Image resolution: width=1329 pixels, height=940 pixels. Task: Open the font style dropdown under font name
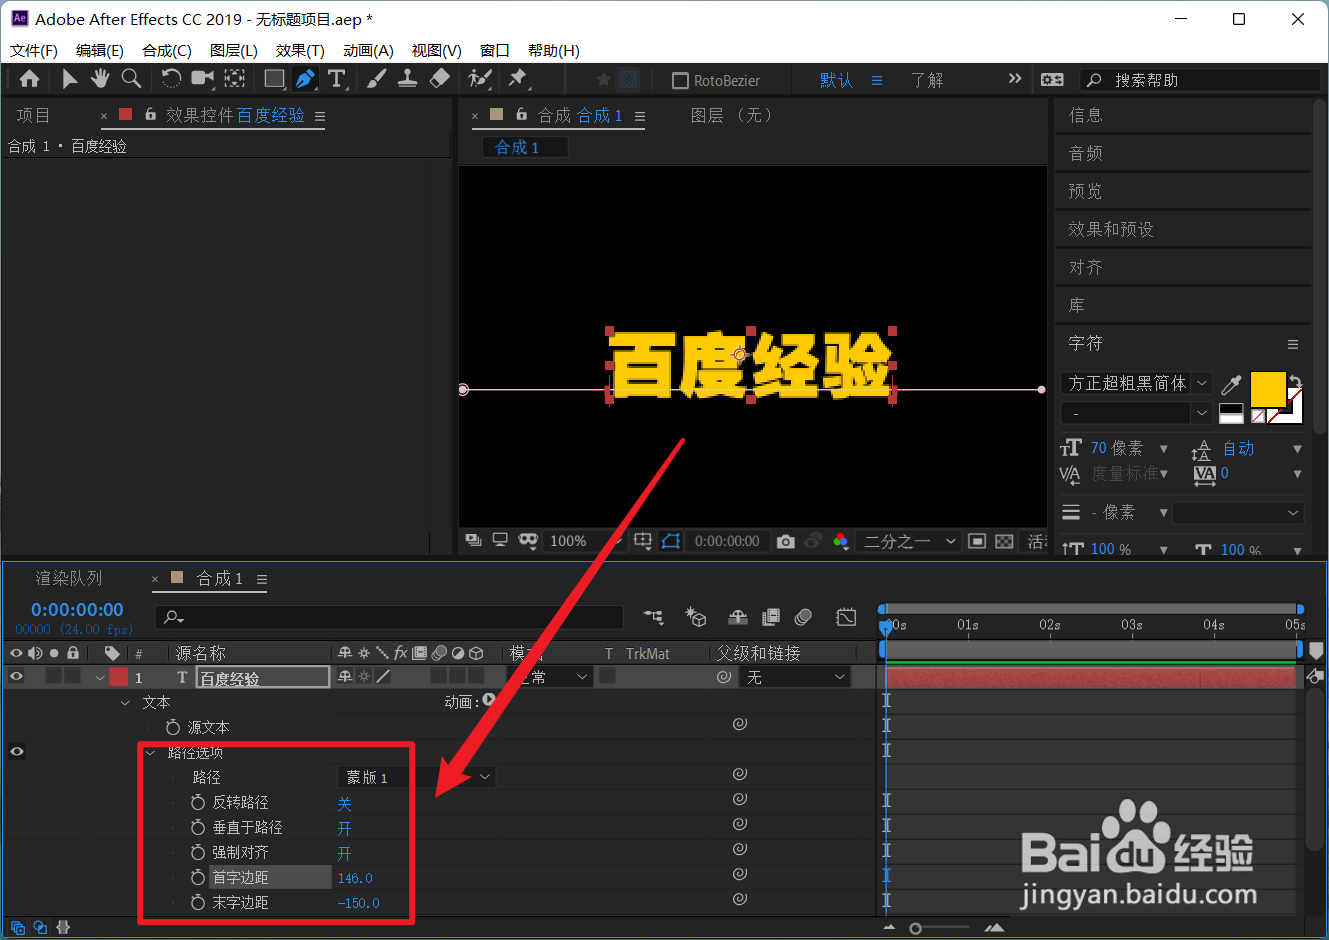point(1137,413)
